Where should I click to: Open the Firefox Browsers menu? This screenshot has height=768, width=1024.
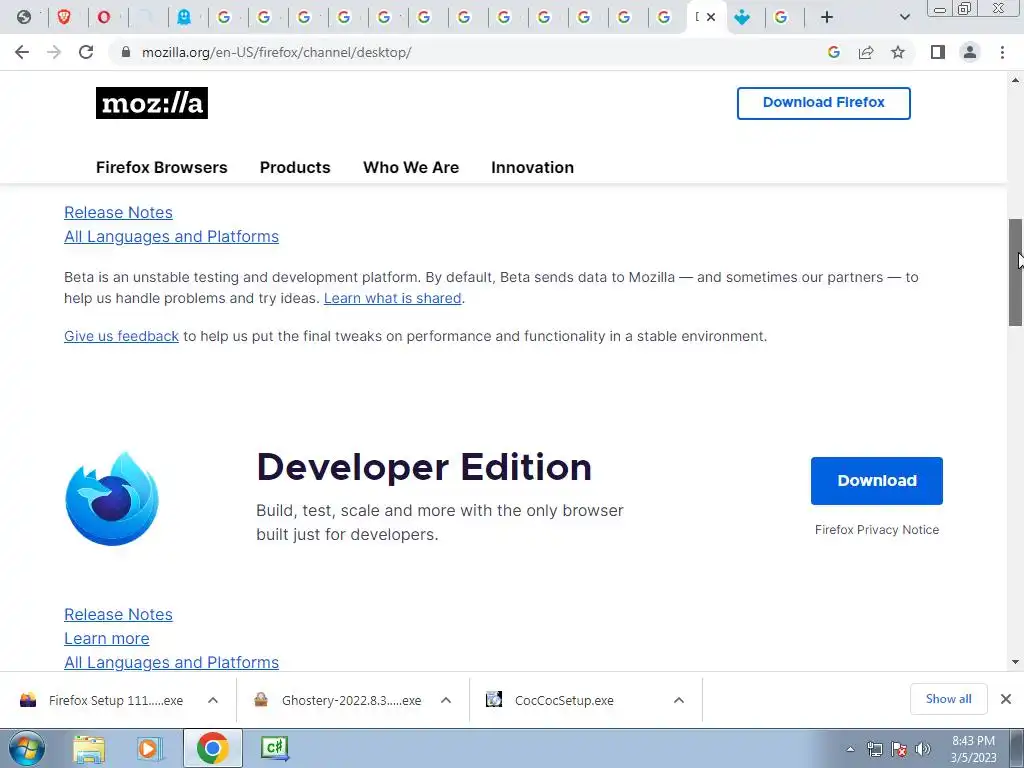click(x=161, y=167)
